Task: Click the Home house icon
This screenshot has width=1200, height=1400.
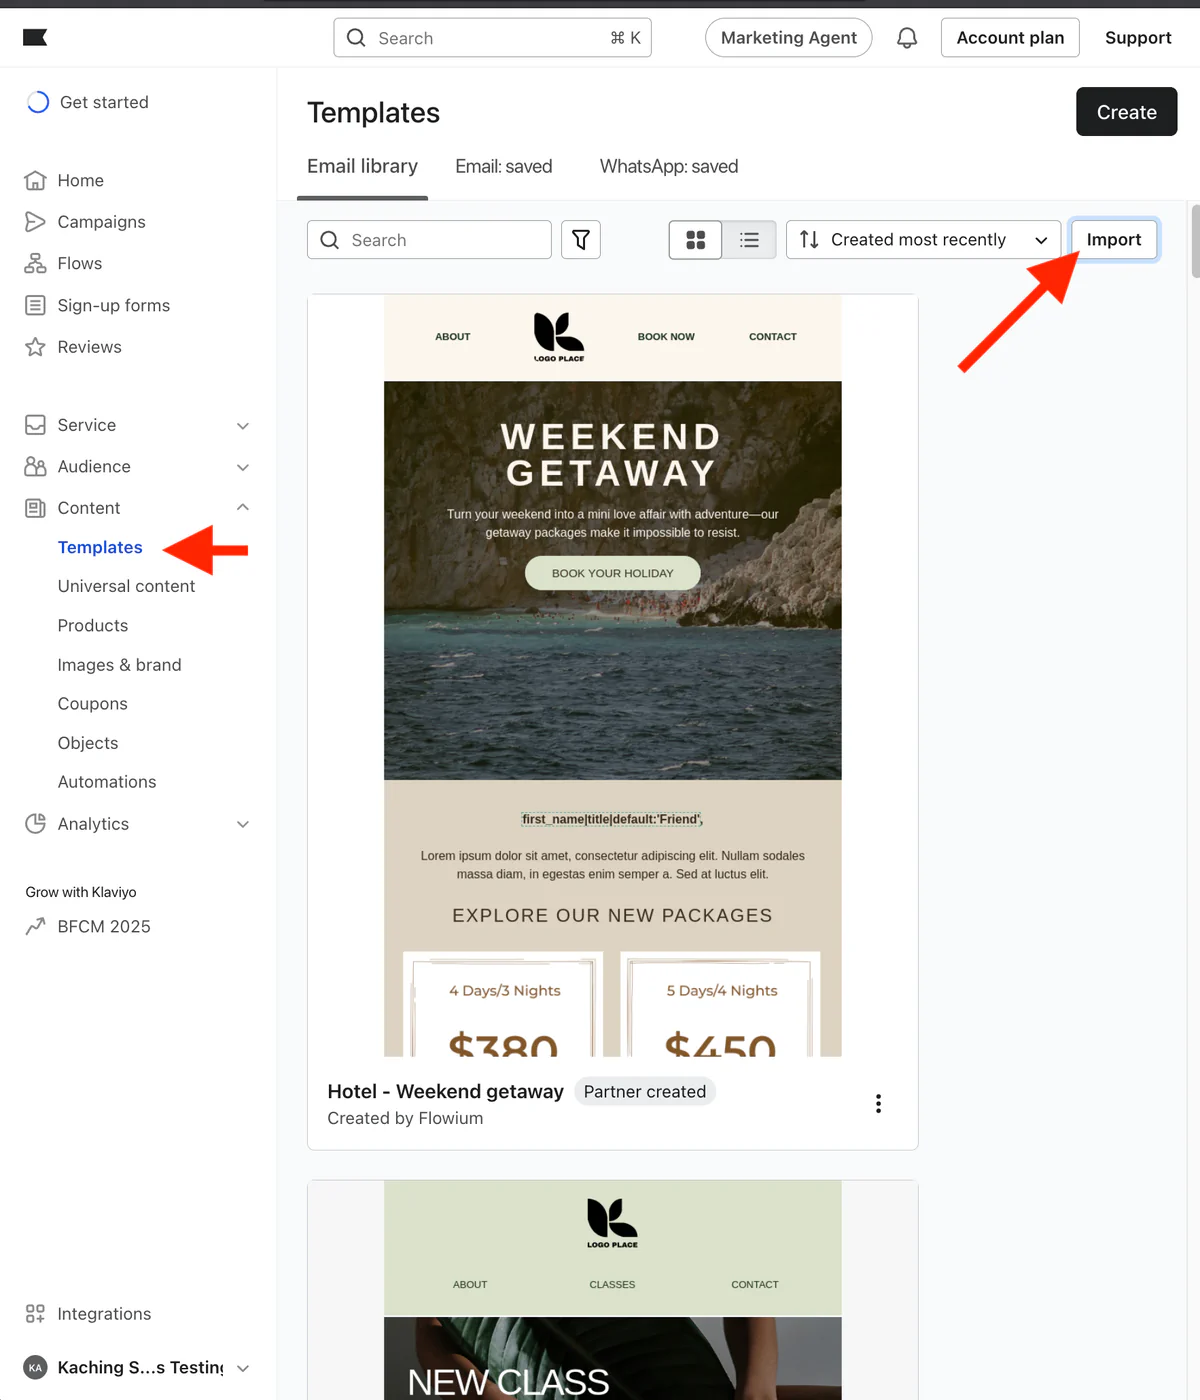Action: [35, 180]
